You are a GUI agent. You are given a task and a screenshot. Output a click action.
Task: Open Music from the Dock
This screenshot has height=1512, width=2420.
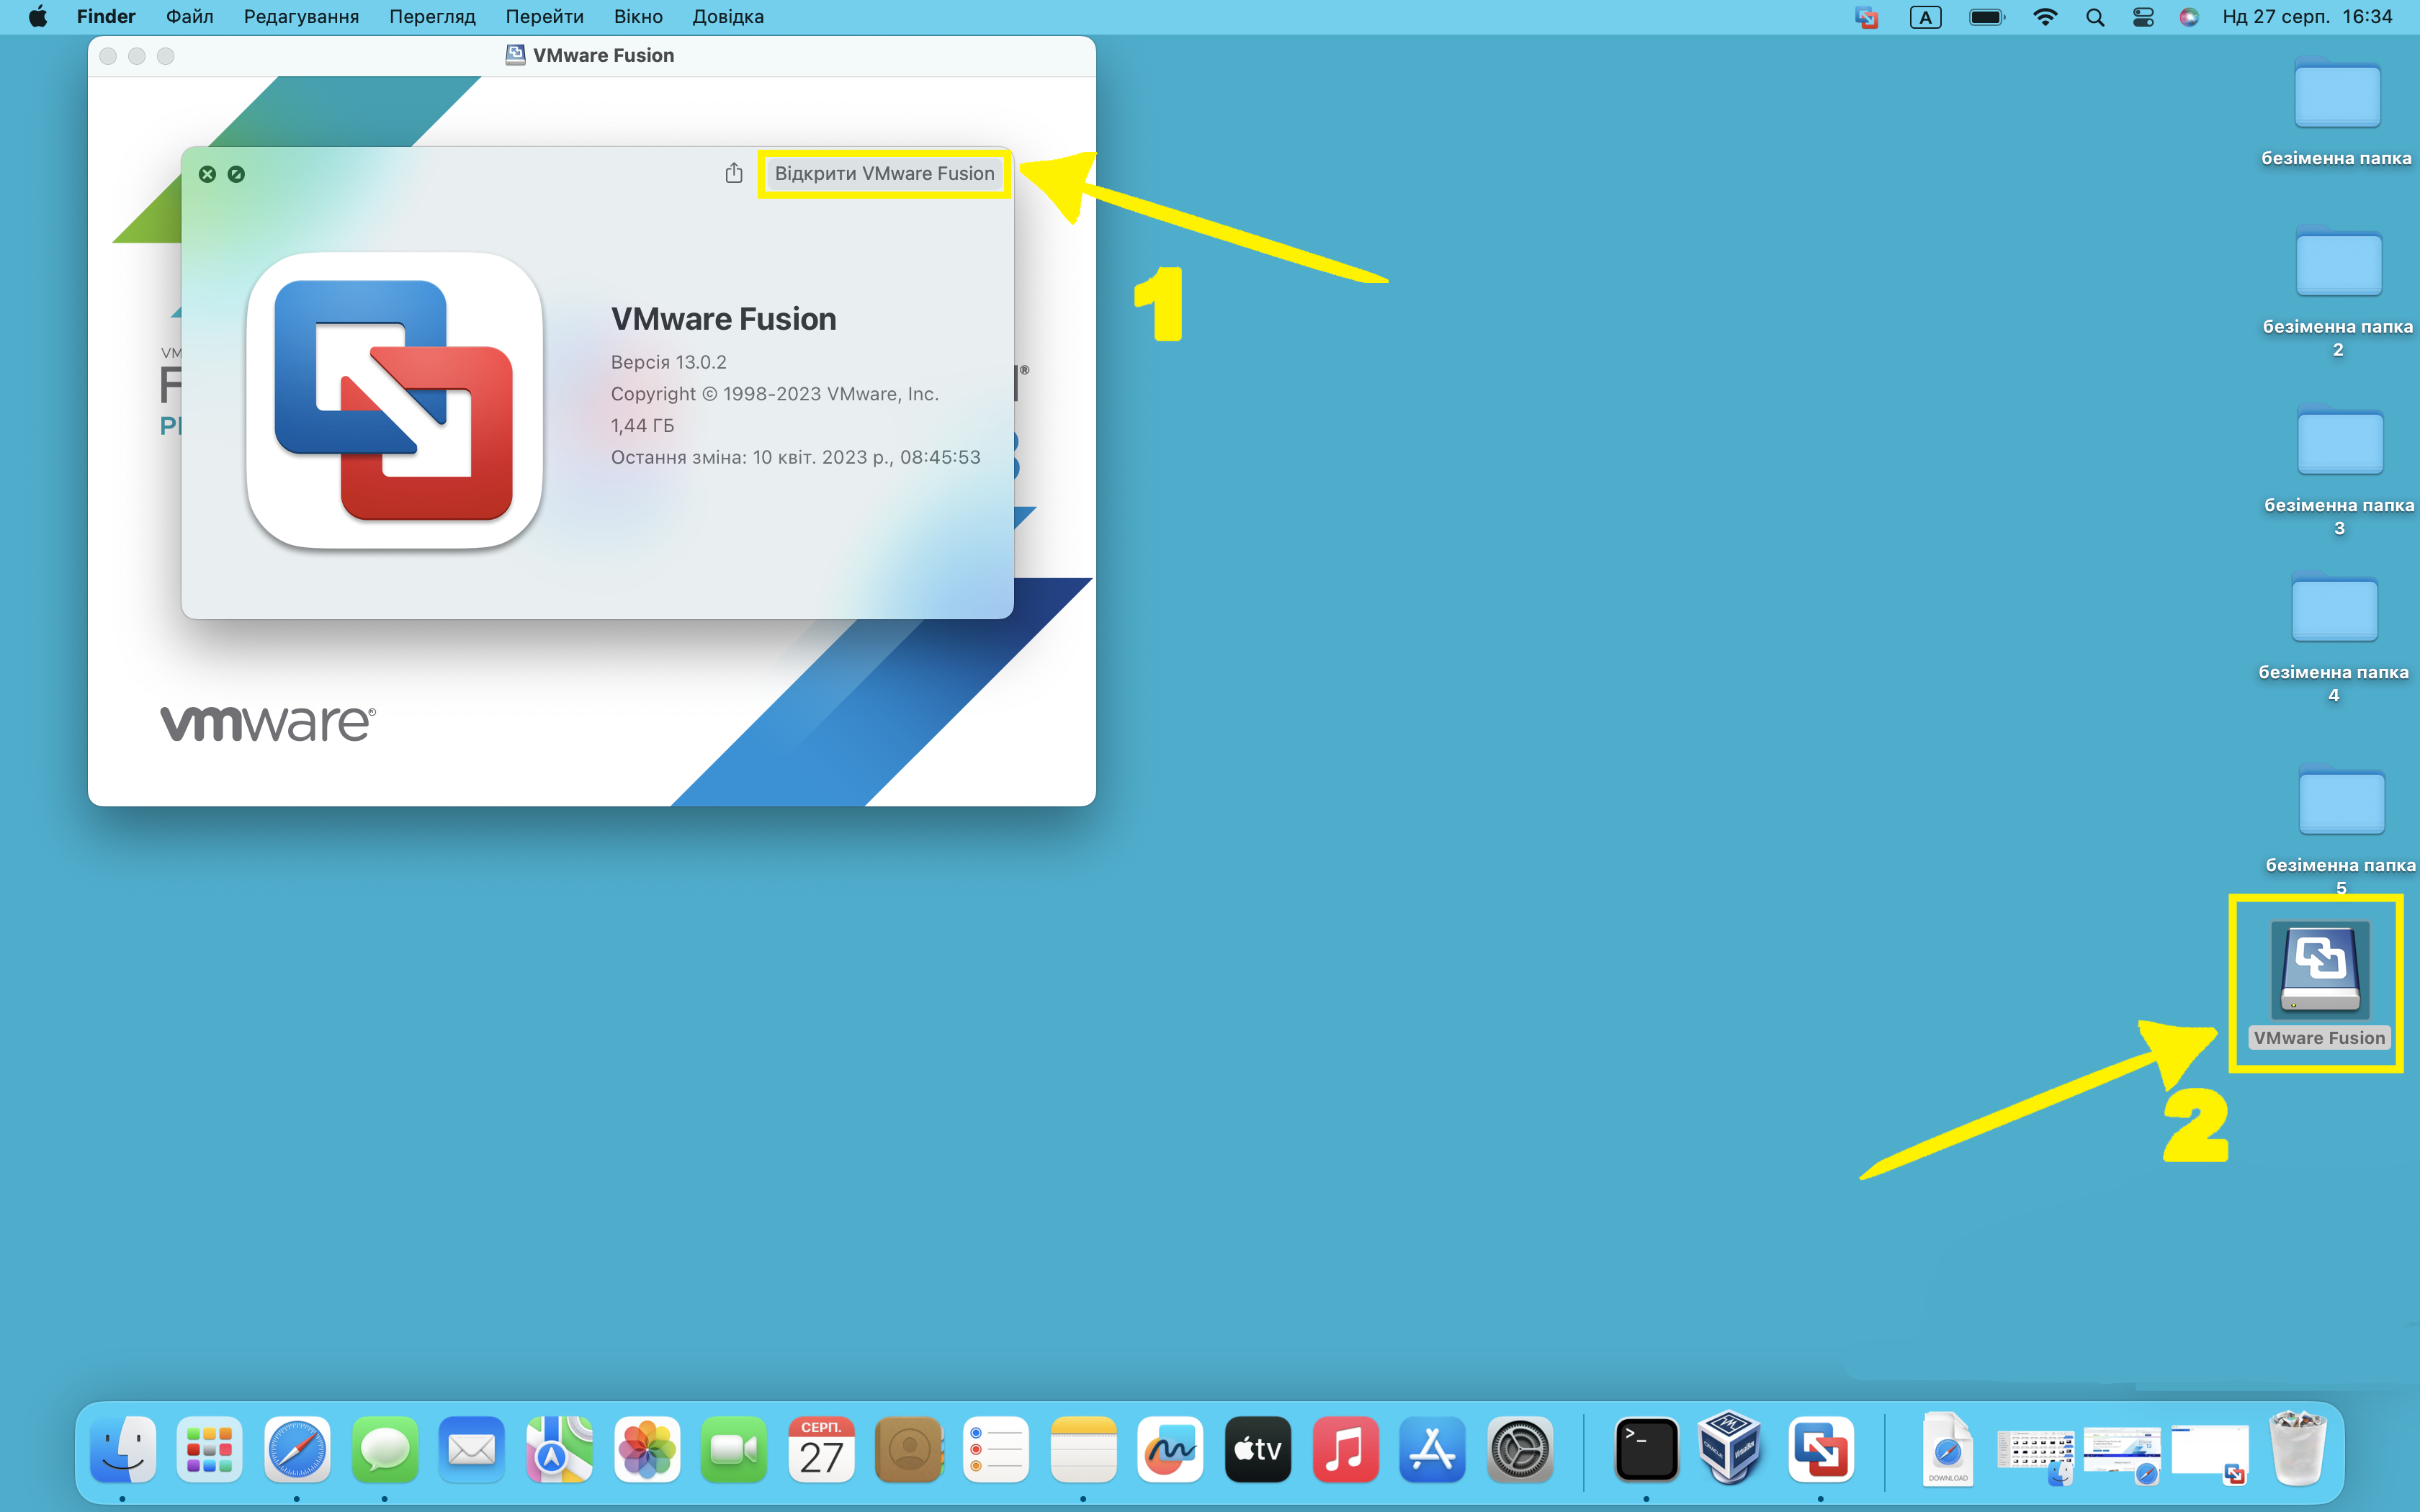1345,1449
